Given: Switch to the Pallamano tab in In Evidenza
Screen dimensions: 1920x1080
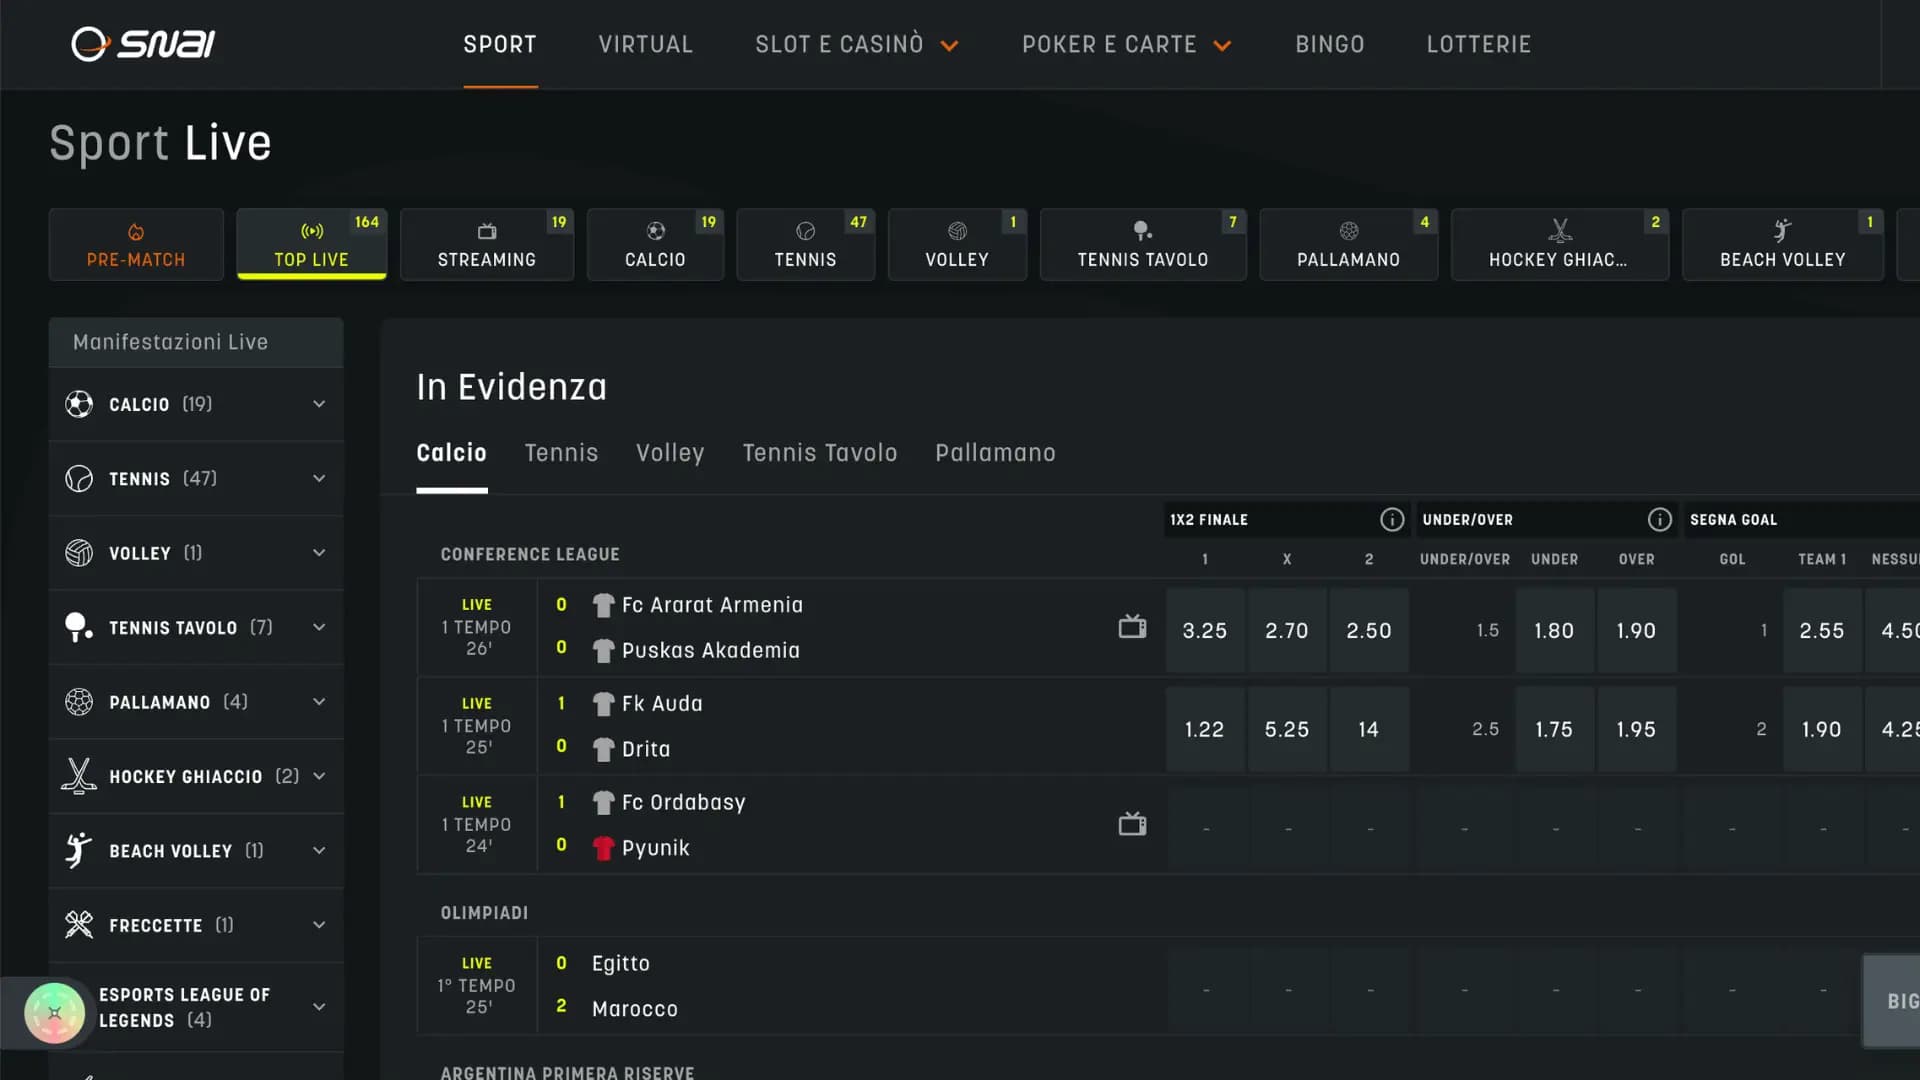Looking at the screenshot, I should (995, 453).
